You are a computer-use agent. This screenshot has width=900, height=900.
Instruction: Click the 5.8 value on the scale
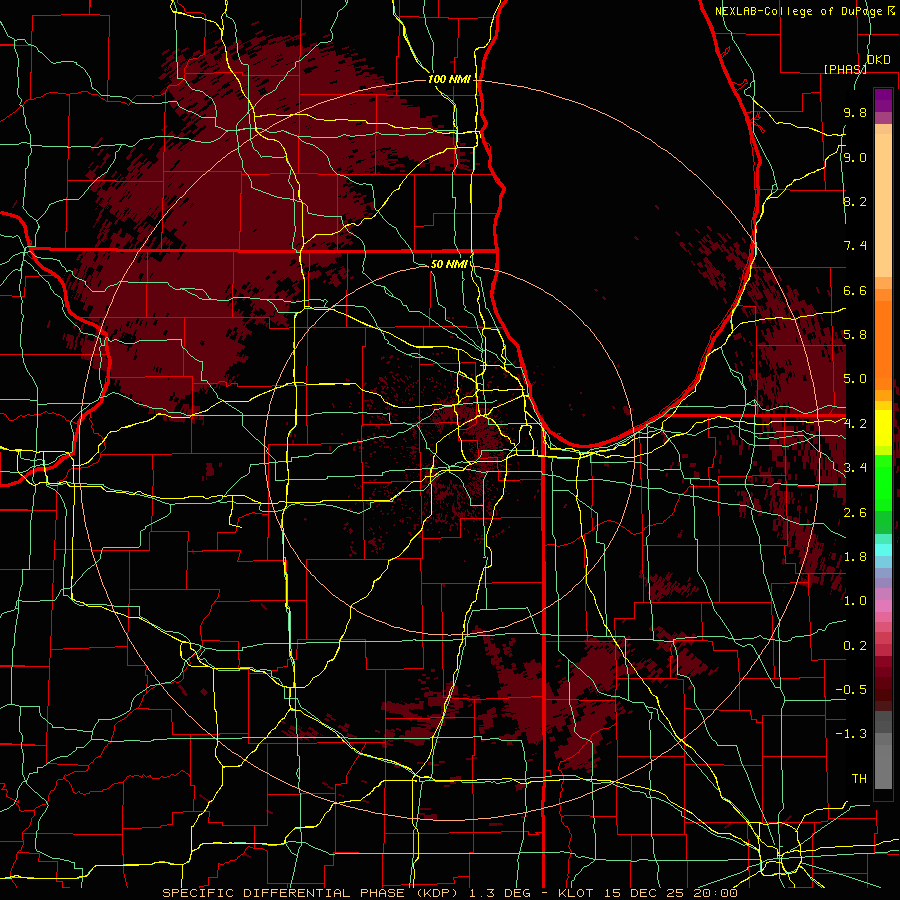coord(855,335)
